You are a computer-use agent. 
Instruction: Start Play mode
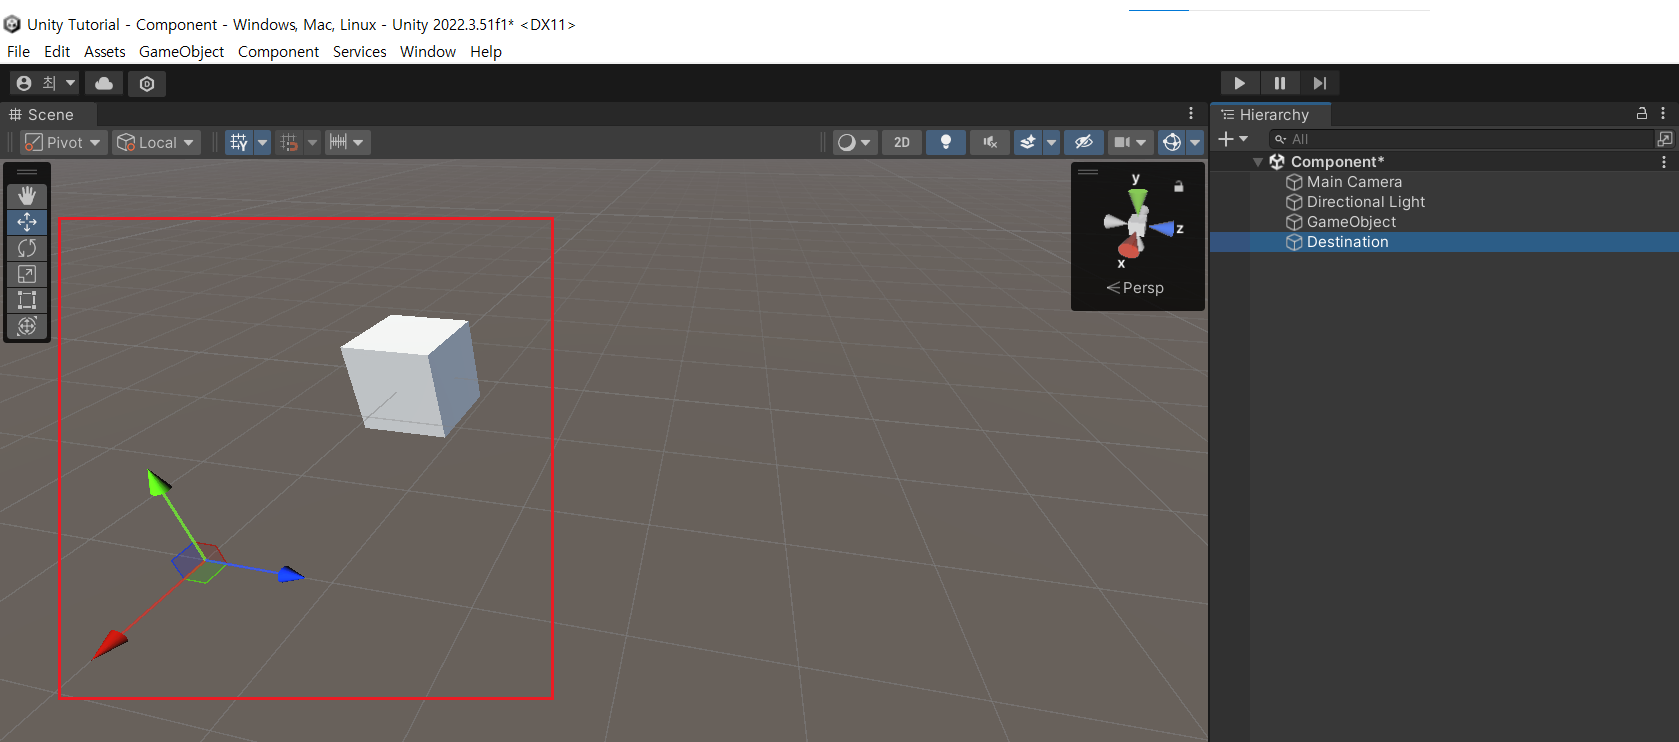tap(1240, 83)
